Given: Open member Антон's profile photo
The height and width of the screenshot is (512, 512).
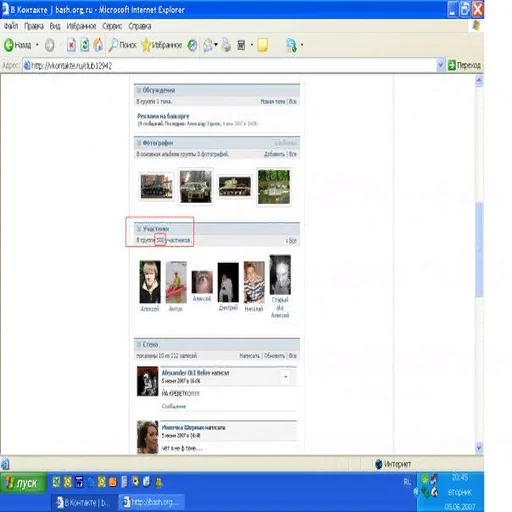Looking at the screenshot, I should point(176,282).
